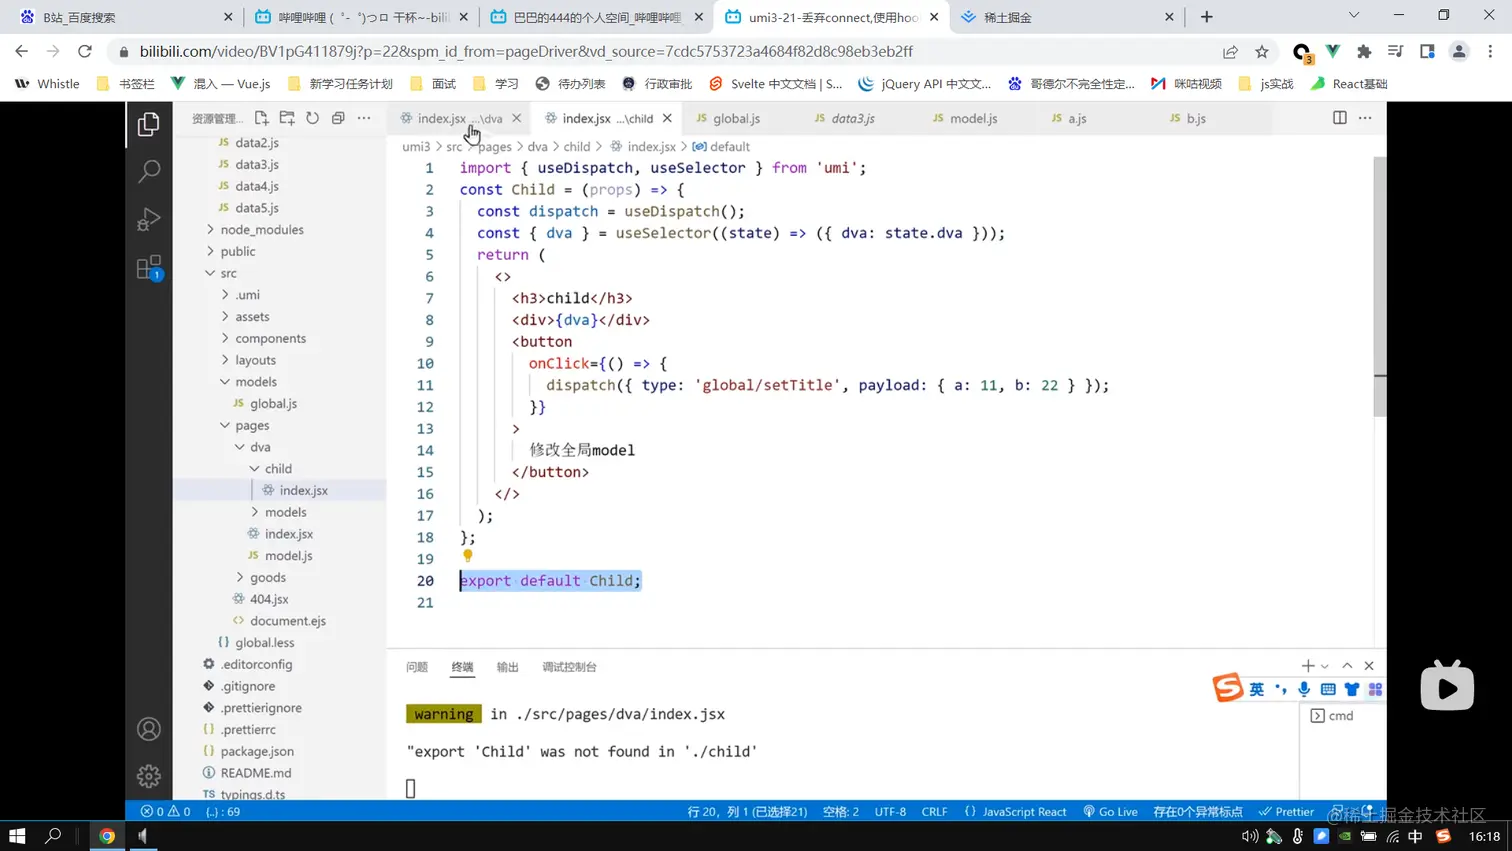Split the editor to the right

(1340, 118)
